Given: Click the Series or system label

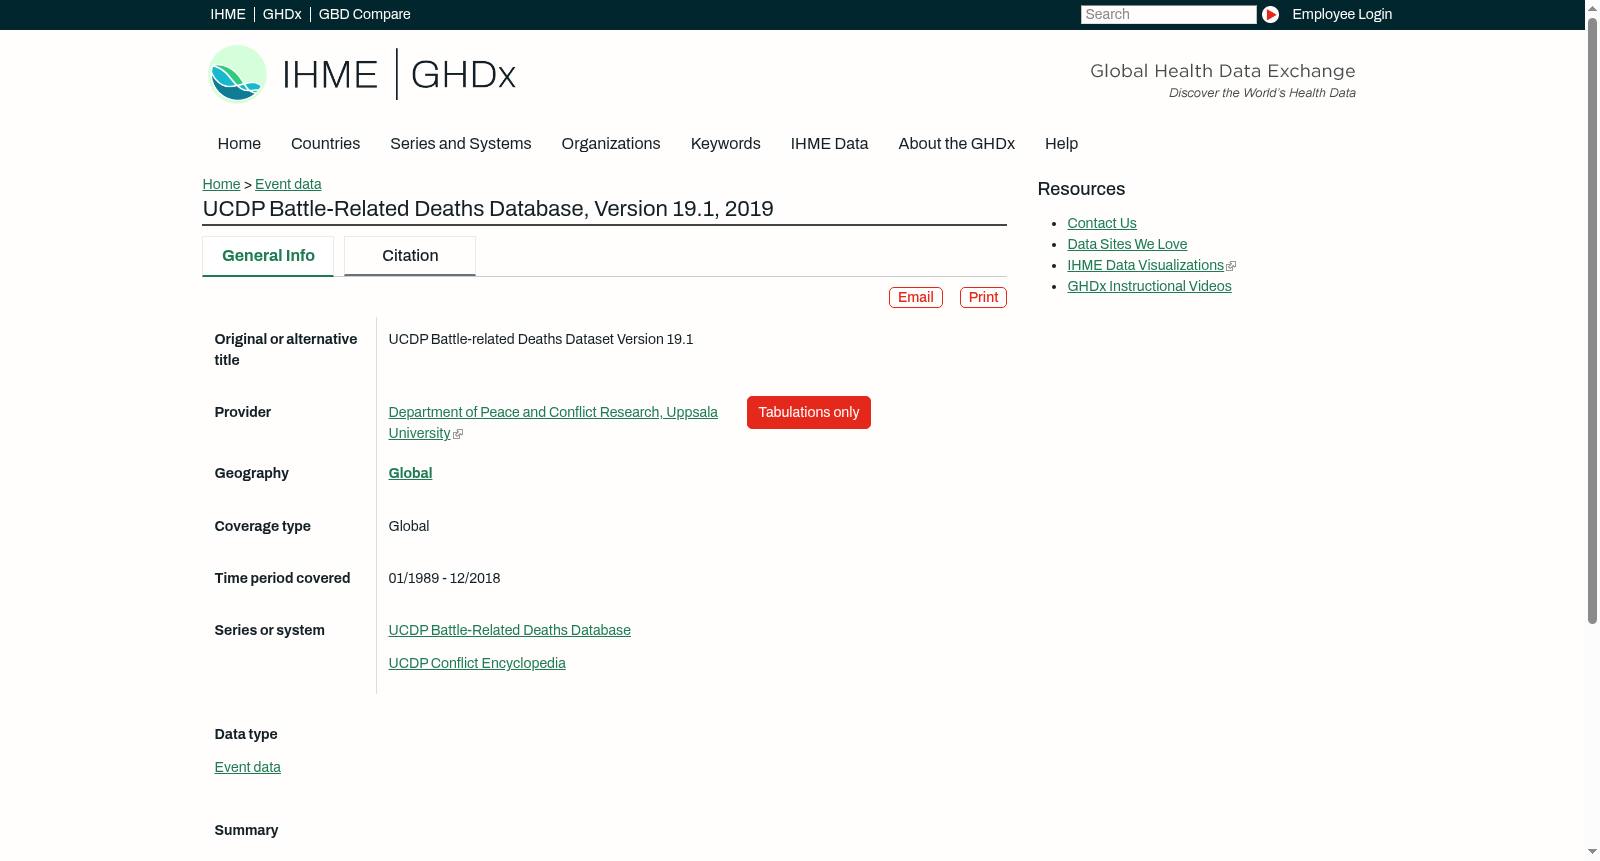Looking at the screenshot, I should point(269,630).
